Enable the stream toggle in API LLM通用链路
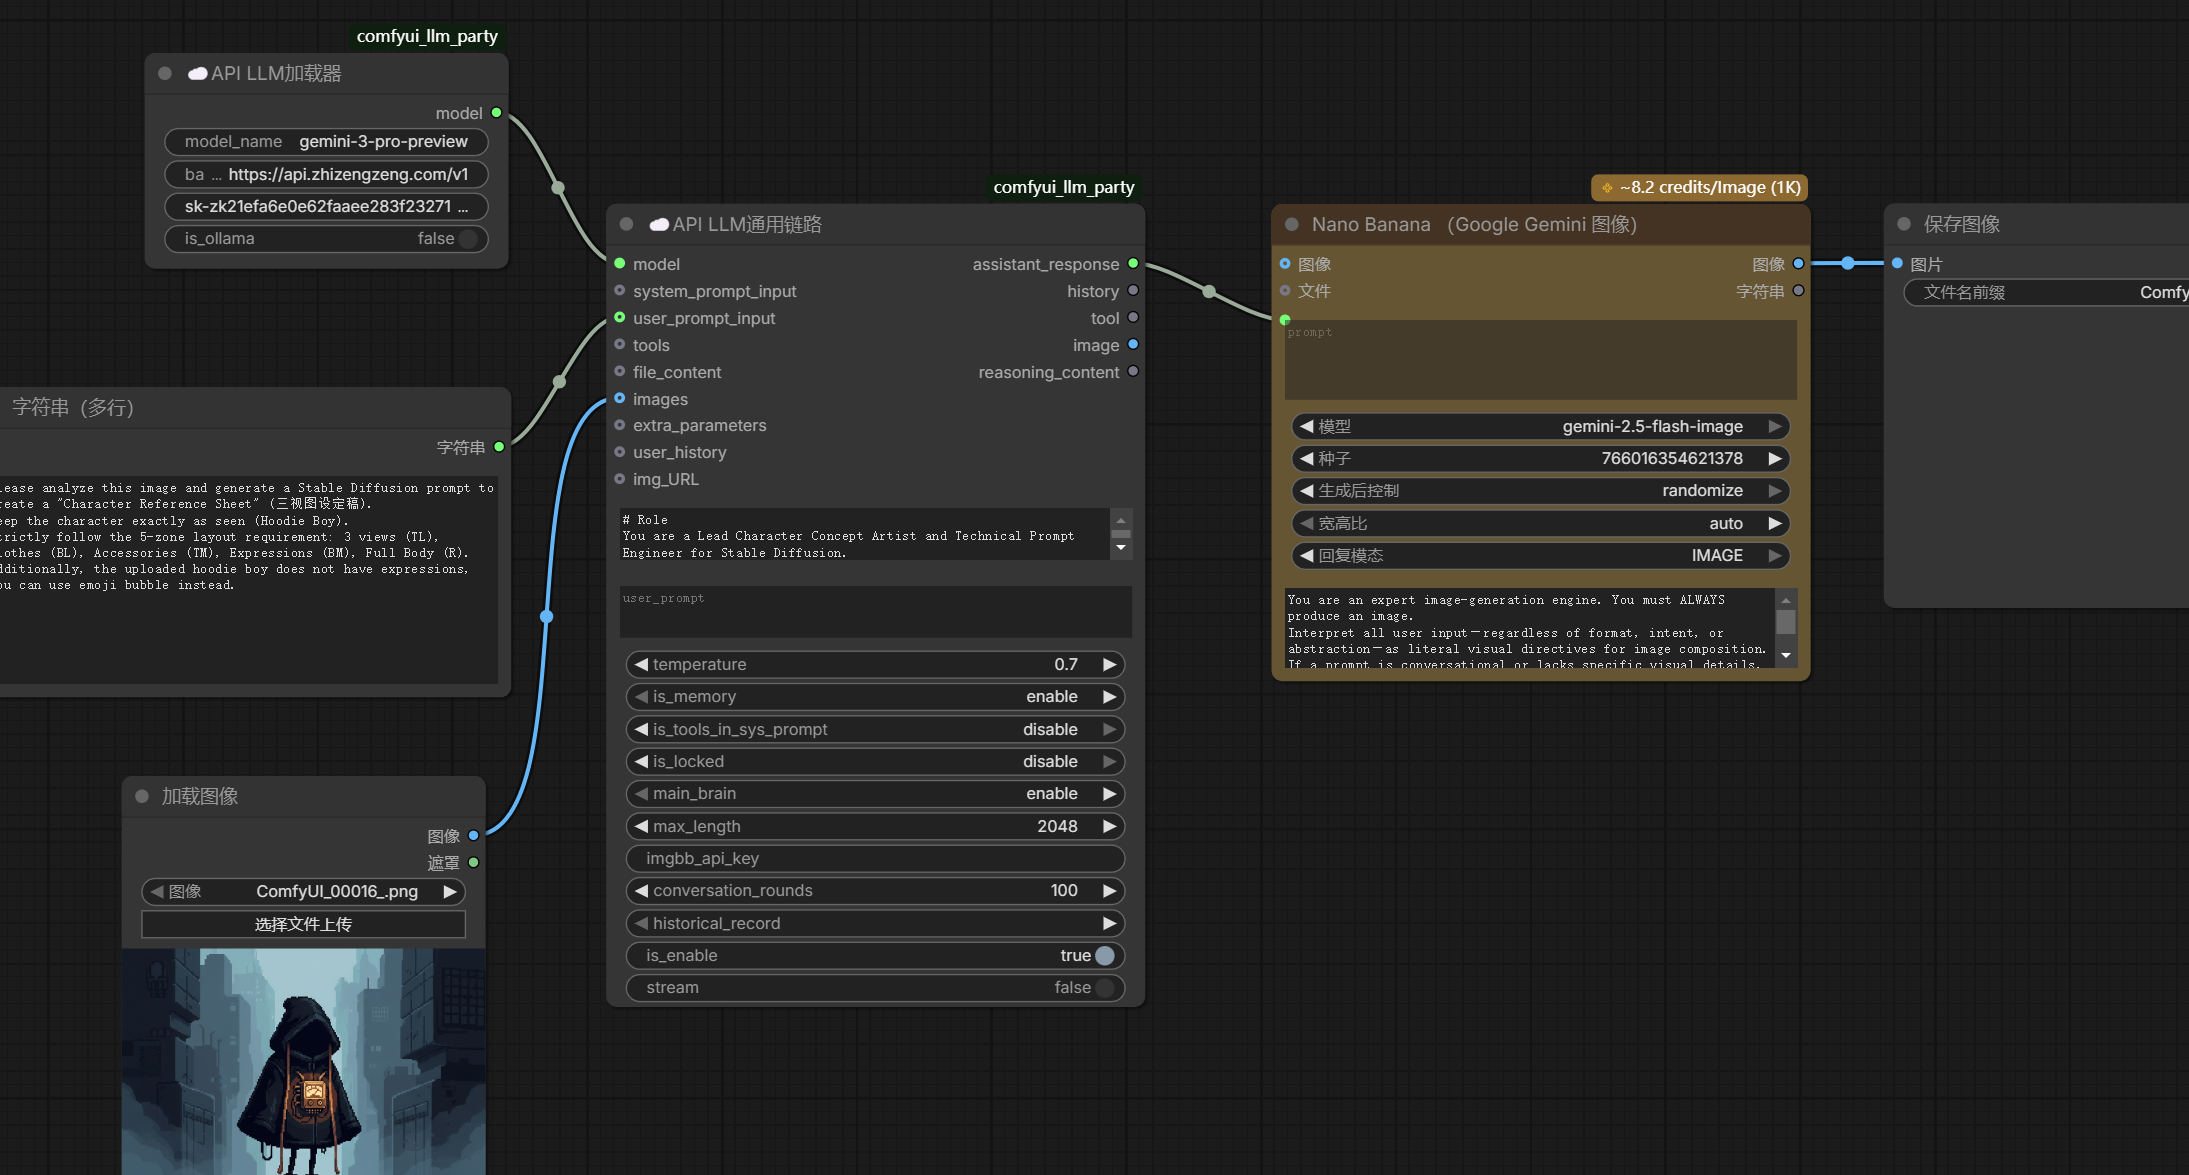 coord(1104,987)
